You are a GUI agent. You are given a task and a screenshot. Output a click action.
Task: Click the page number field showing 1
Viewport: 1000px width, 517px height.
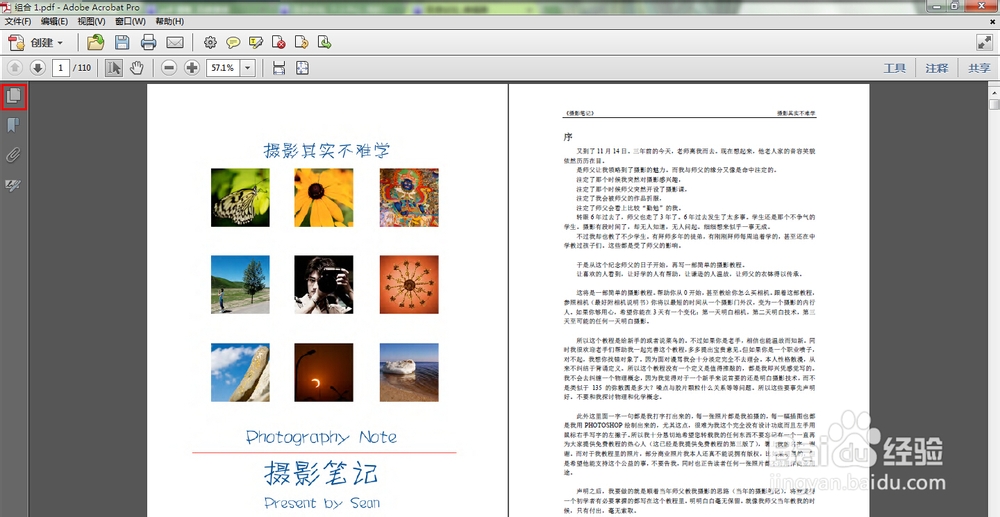[61, 68]
